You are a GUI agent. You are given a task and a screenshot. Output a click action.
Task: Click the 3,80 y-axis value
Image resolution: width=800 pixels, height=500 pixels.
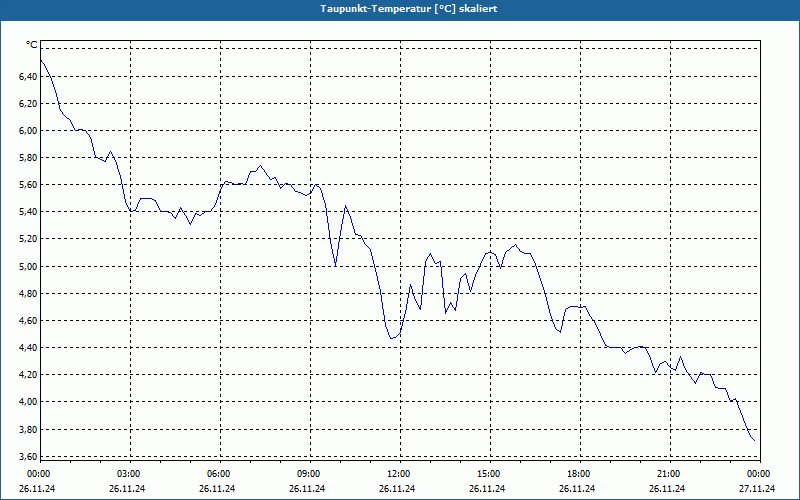coord(28,430)
